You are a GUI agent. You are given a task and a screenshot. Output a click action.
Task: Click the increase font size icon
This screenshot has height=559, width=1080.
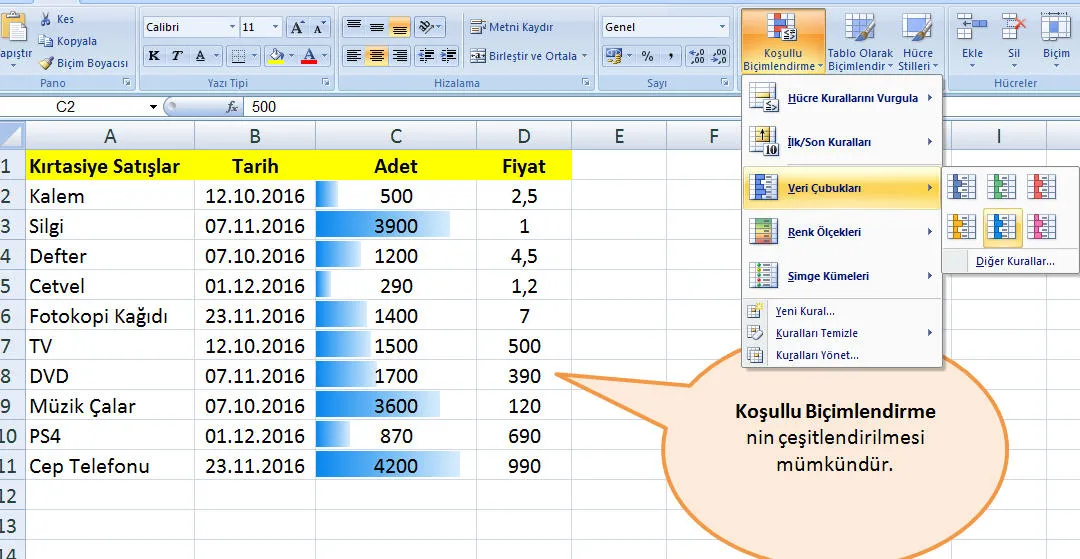(298, 27)
